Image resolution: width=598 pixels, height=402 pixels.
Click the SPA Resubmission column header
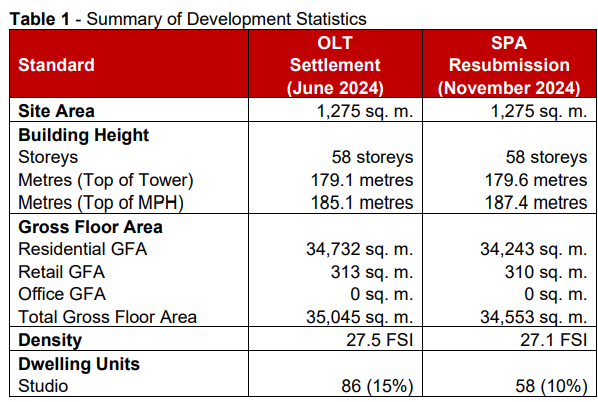tap(509, 65)
